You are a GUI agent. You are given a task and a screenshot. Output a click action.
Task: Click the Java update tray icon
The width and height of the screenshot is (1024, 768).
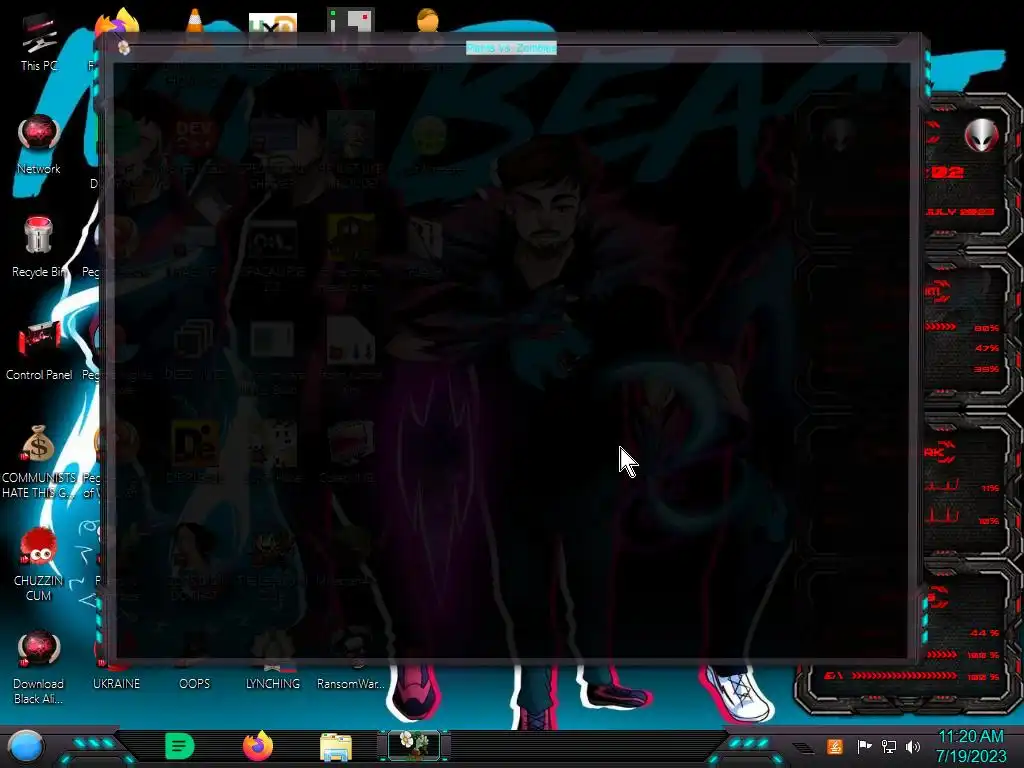[x=835, y=746]
